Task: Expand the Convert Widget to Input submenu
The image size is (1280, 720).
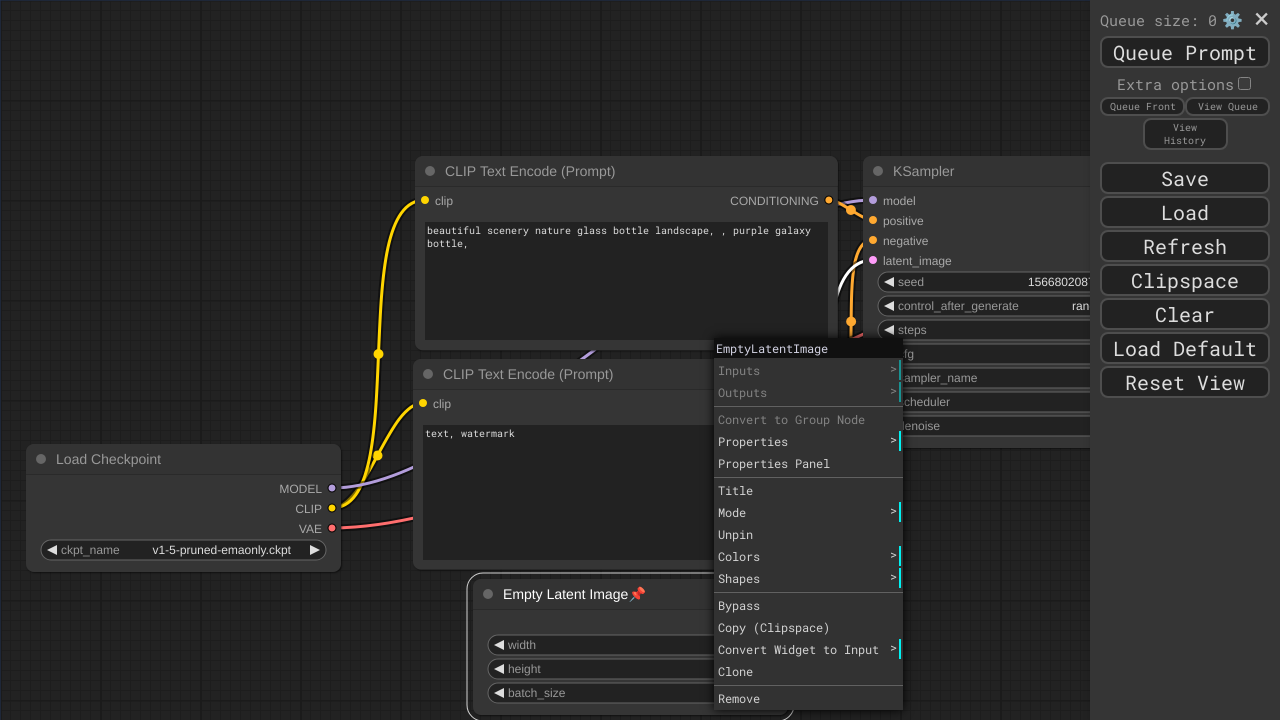Action: tap(807, 650)
